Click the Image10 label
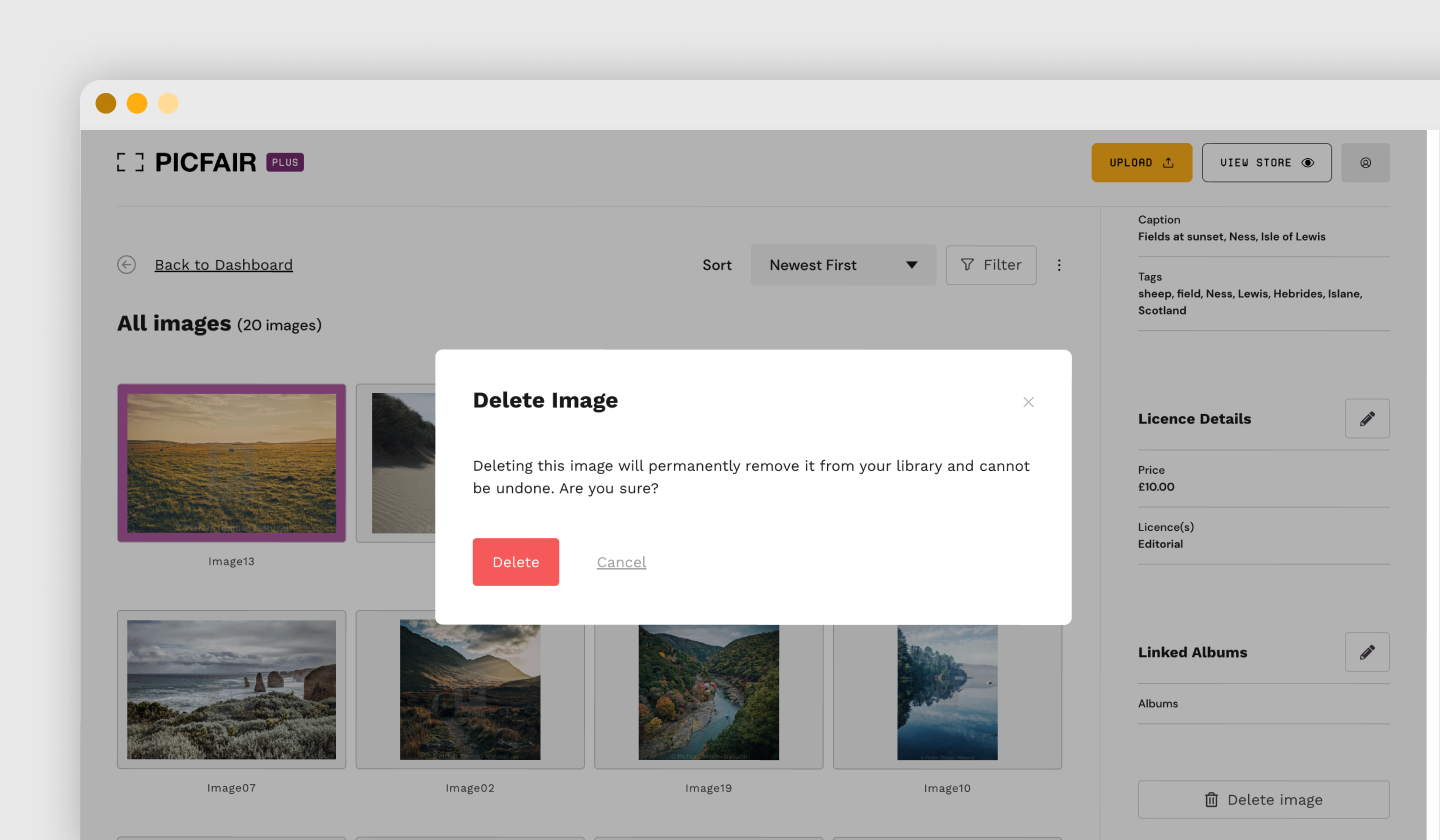Viewport: 1440px width, 840px height. point(947,788)
